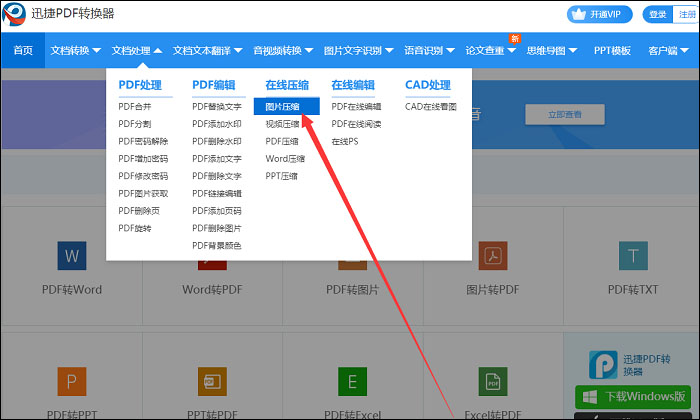700x420 pixels.
Task: Click the PDF处理 column heading
Action: pos(140,85)
